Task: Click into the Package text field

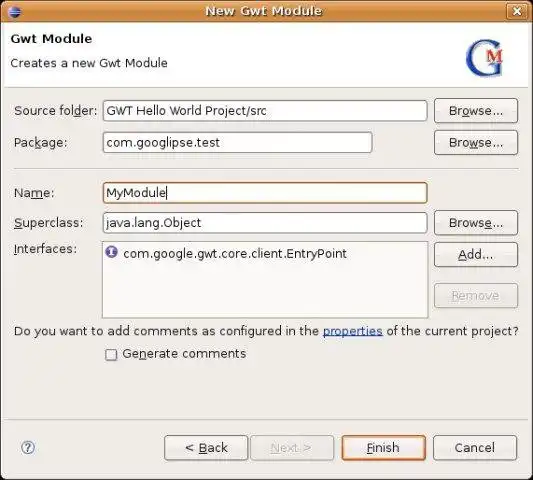Action: pos(237,143)
